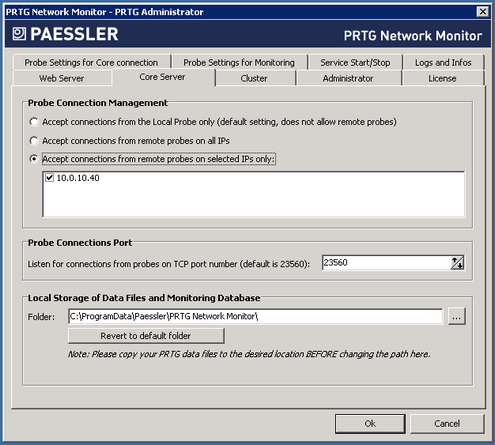Click Revert to default folder button

(146, 336)
